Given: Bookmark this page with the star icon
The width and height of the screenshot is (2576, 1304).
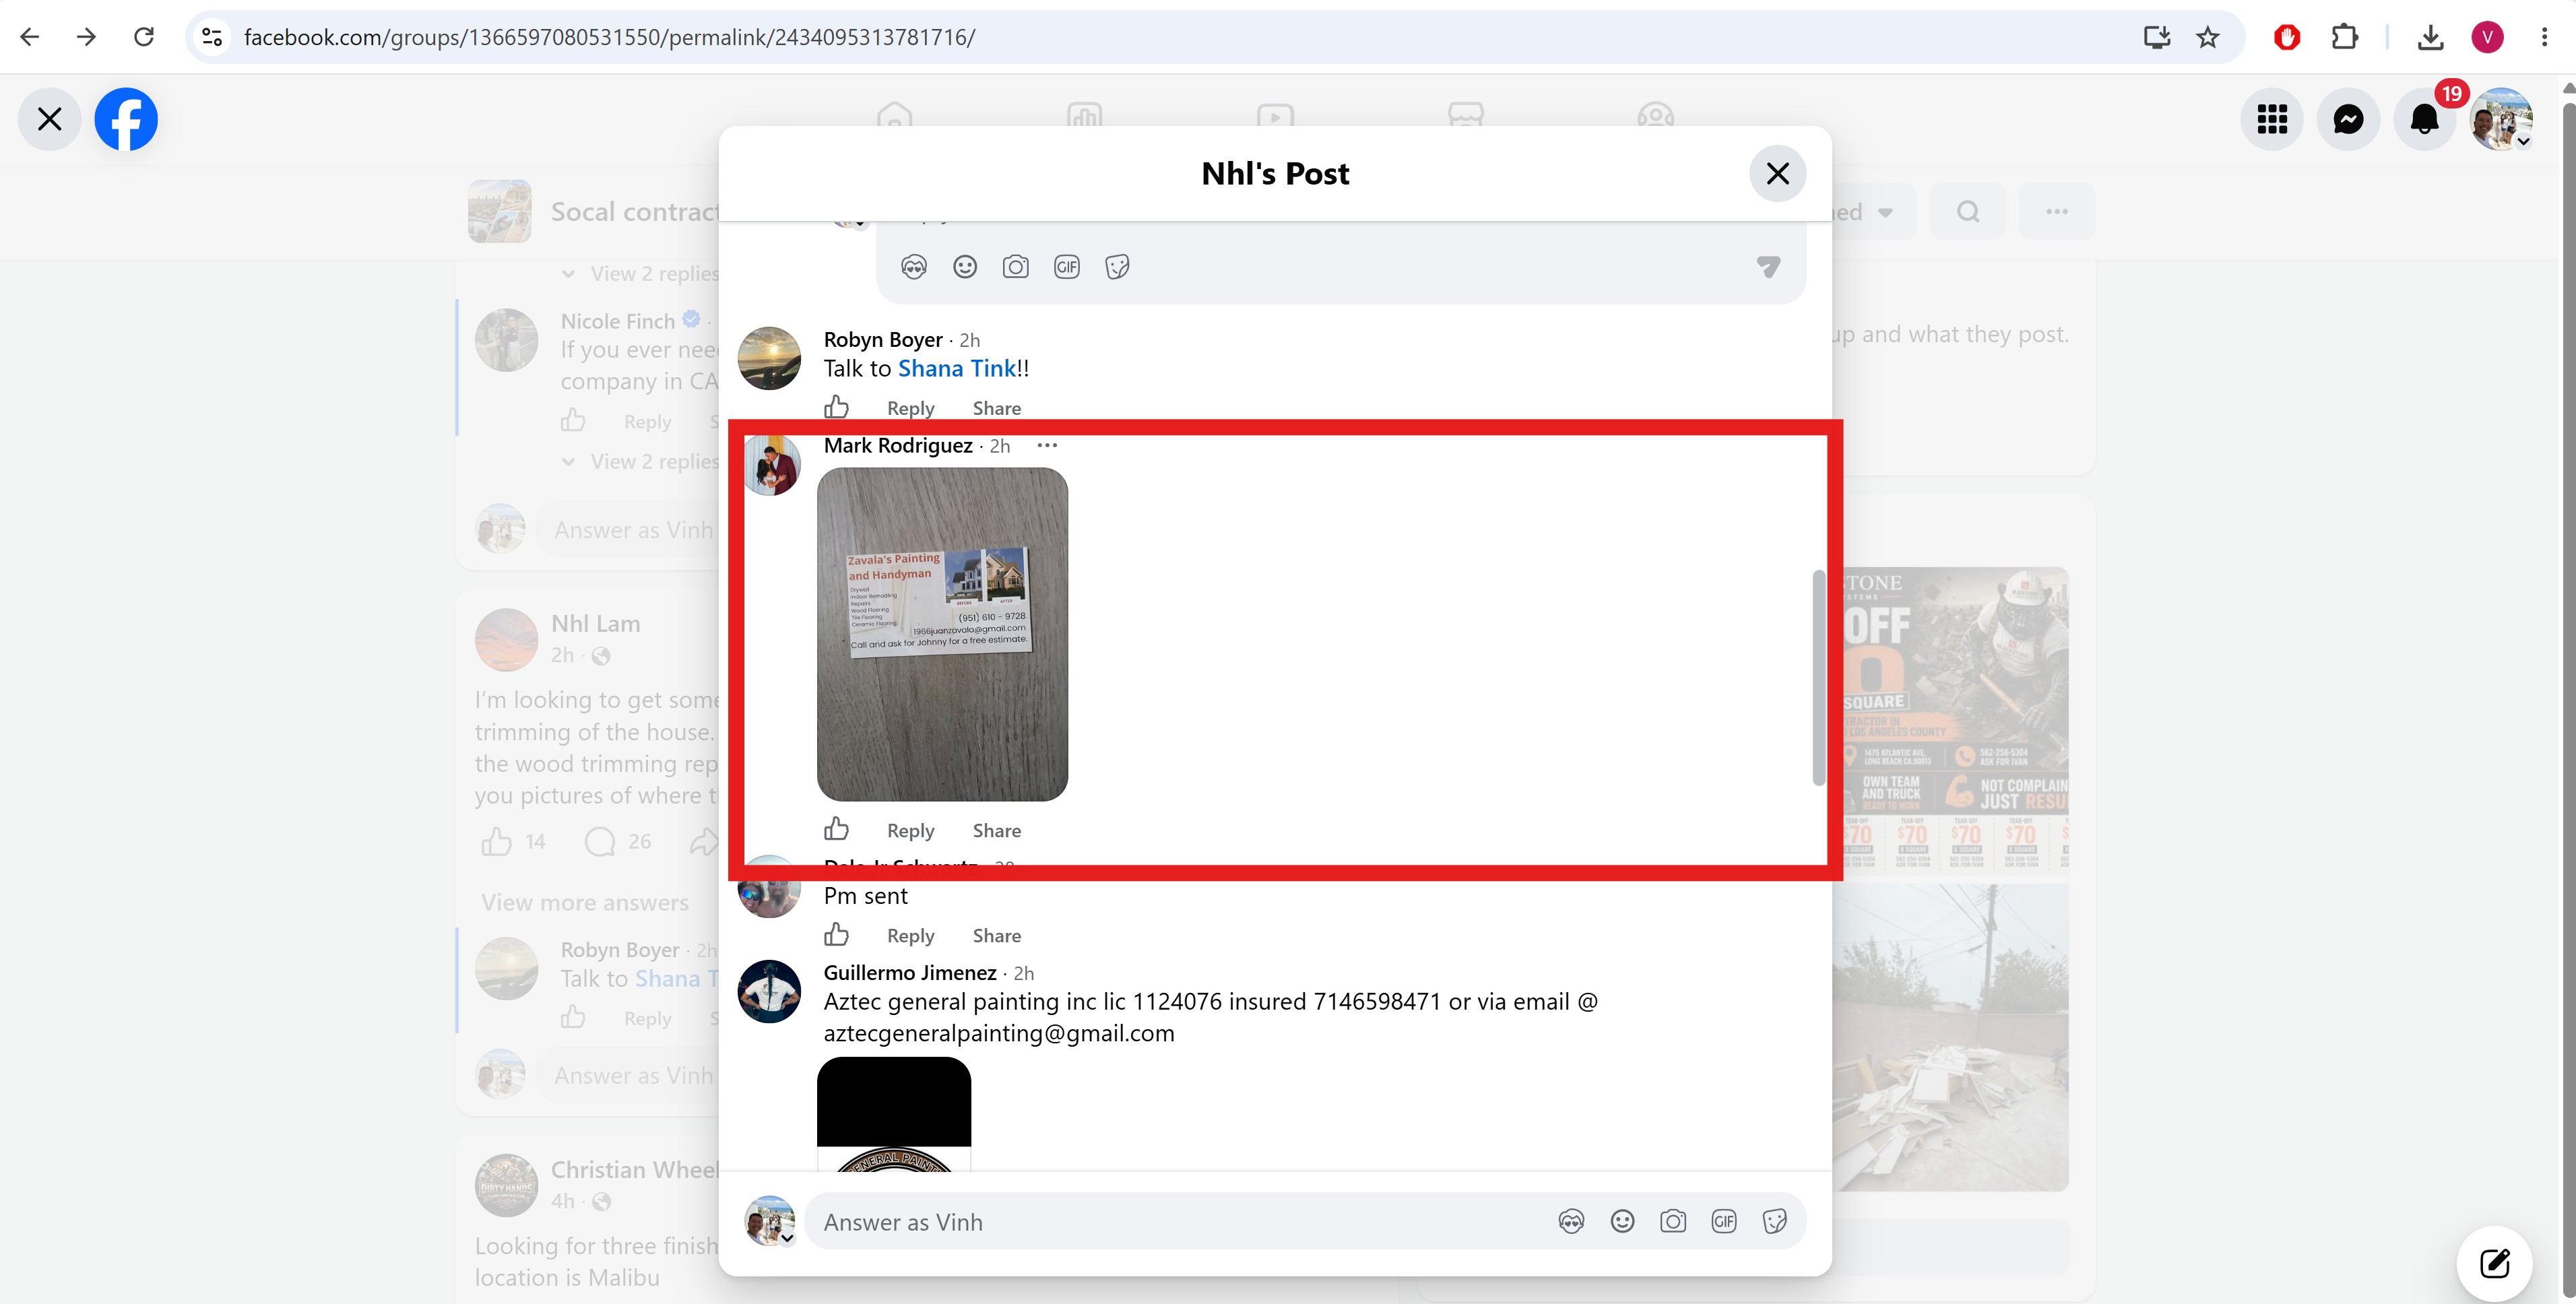Looking at the screenshot, I should tap(2208, 37).
